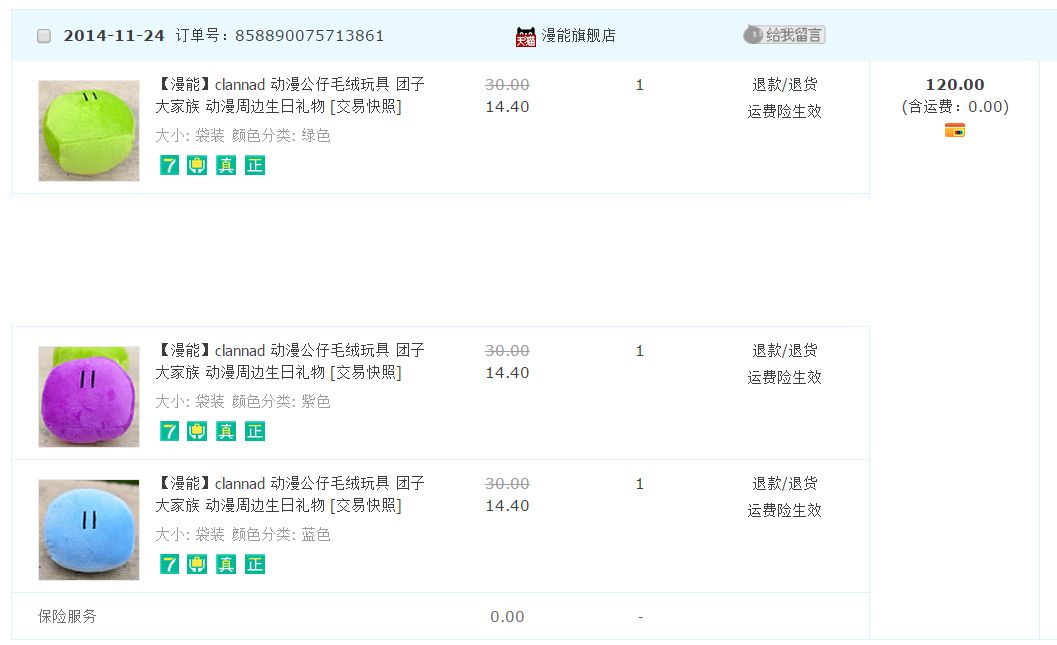Click 退款/退货 for the blue item
This screenshot has width=1057, height=645.
point(784,484)
